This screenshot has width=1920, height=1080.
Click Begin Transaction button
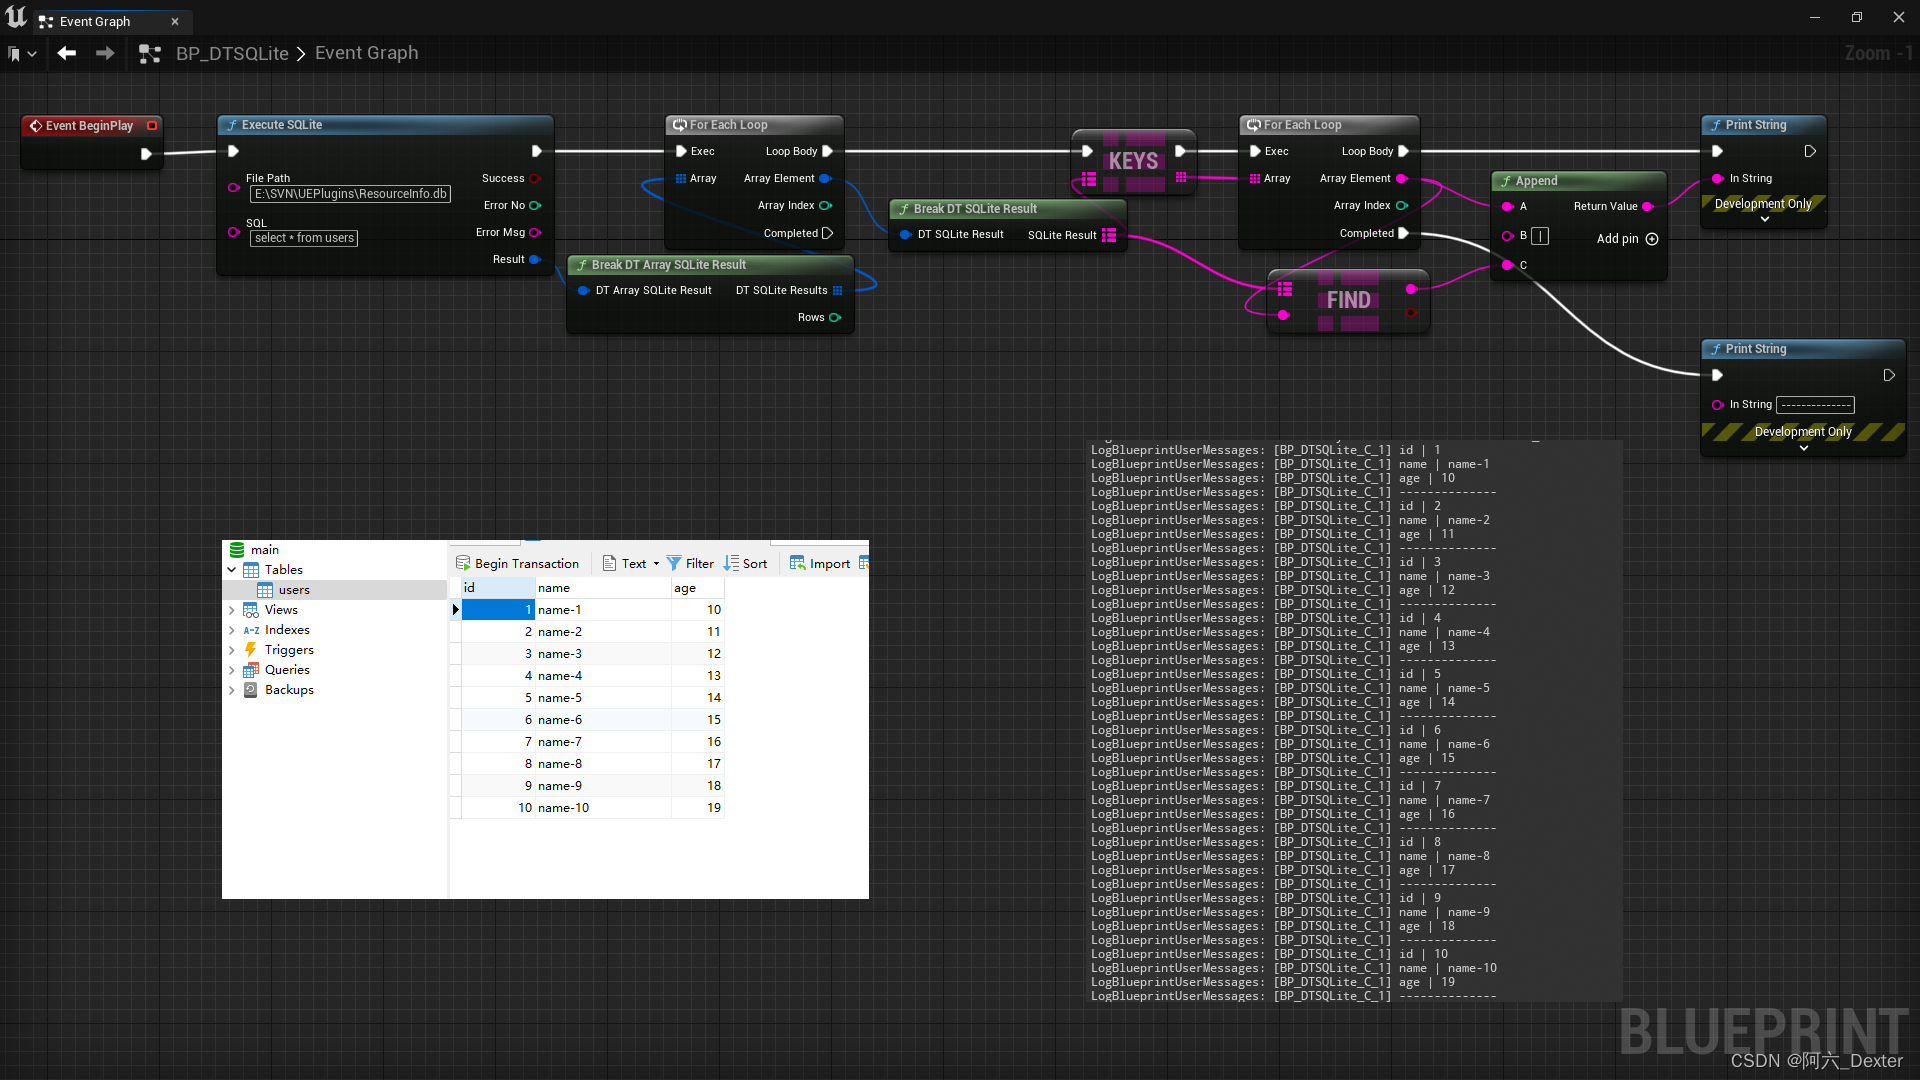517,563
